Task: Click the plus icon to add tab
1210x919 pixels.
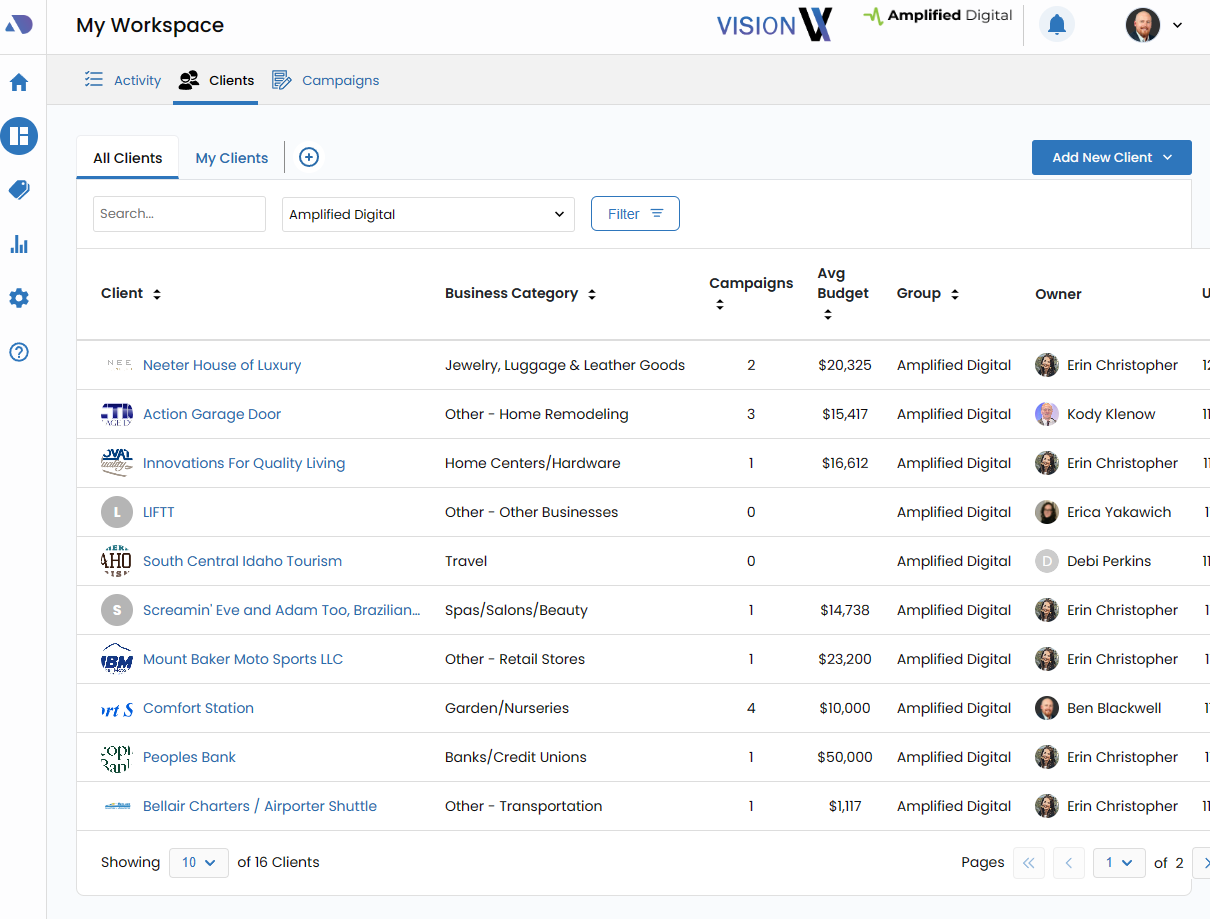Action: coord(309,157)
